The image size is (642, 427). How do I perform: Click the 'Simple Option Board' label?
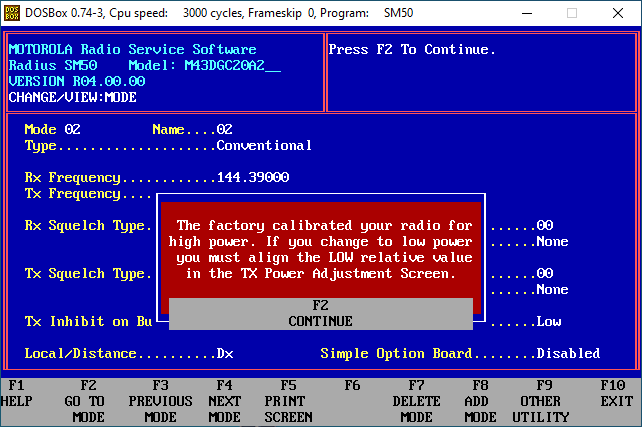point(396,353)
